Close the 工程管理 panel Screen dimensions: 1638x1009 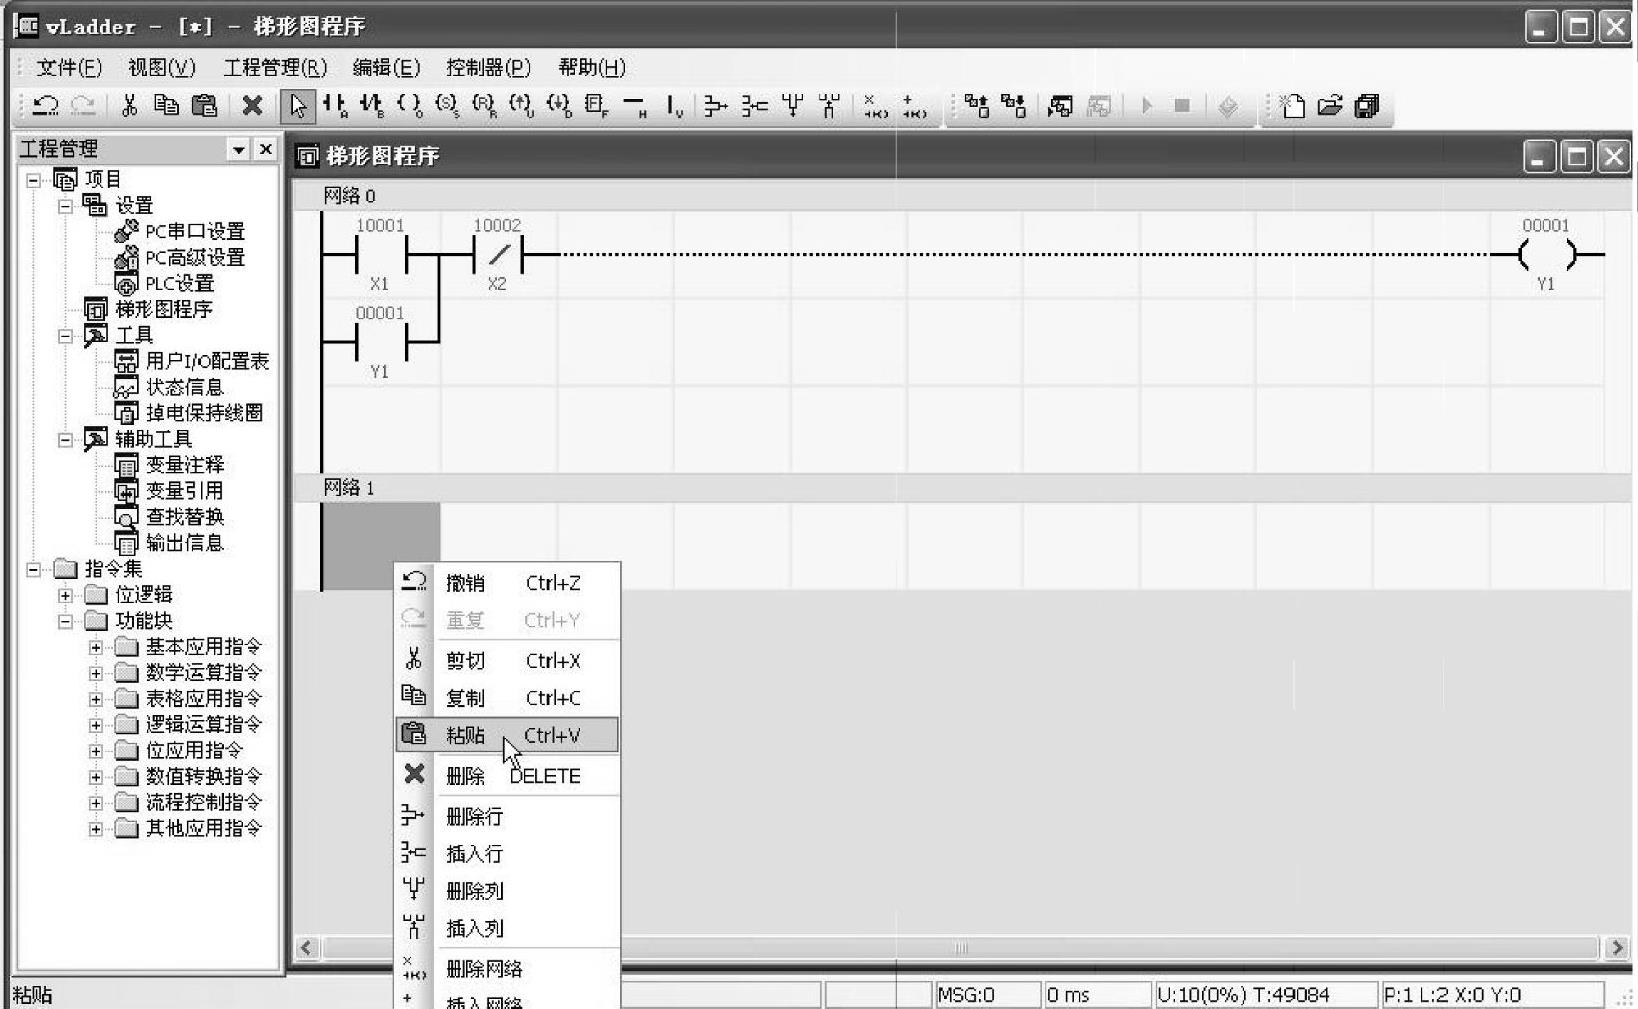265,149
